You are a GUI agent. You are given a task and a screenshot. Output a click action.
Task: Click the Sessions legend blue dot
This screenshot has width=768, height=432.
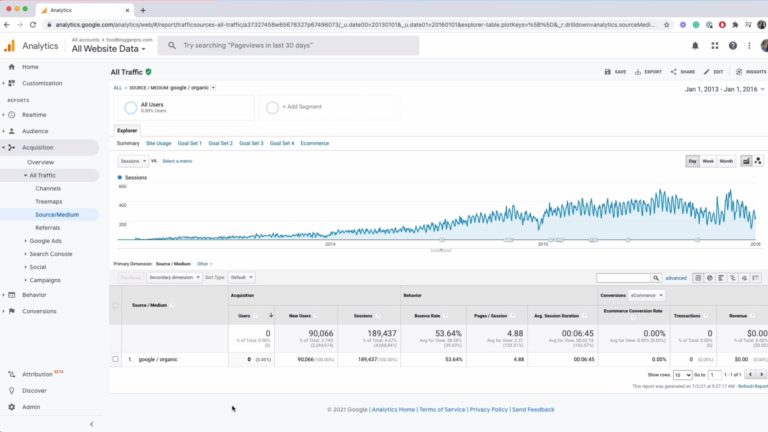click(x=120, y=177)
